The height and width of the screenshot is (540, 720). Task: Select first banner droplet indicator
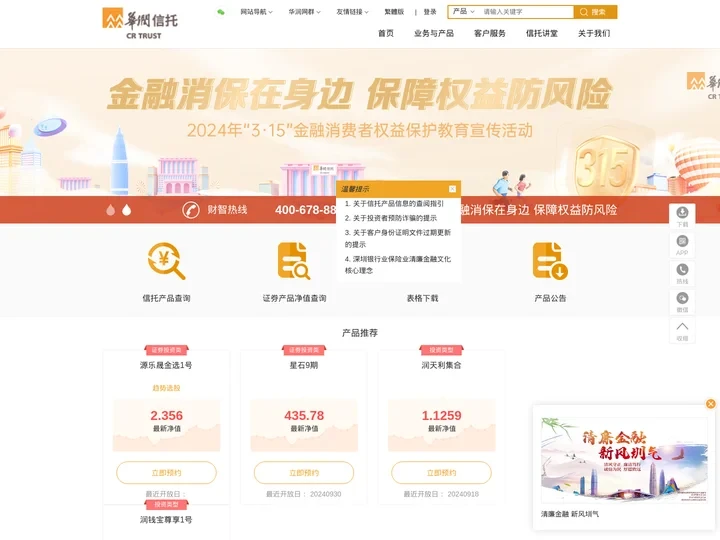tap(111, 210)
